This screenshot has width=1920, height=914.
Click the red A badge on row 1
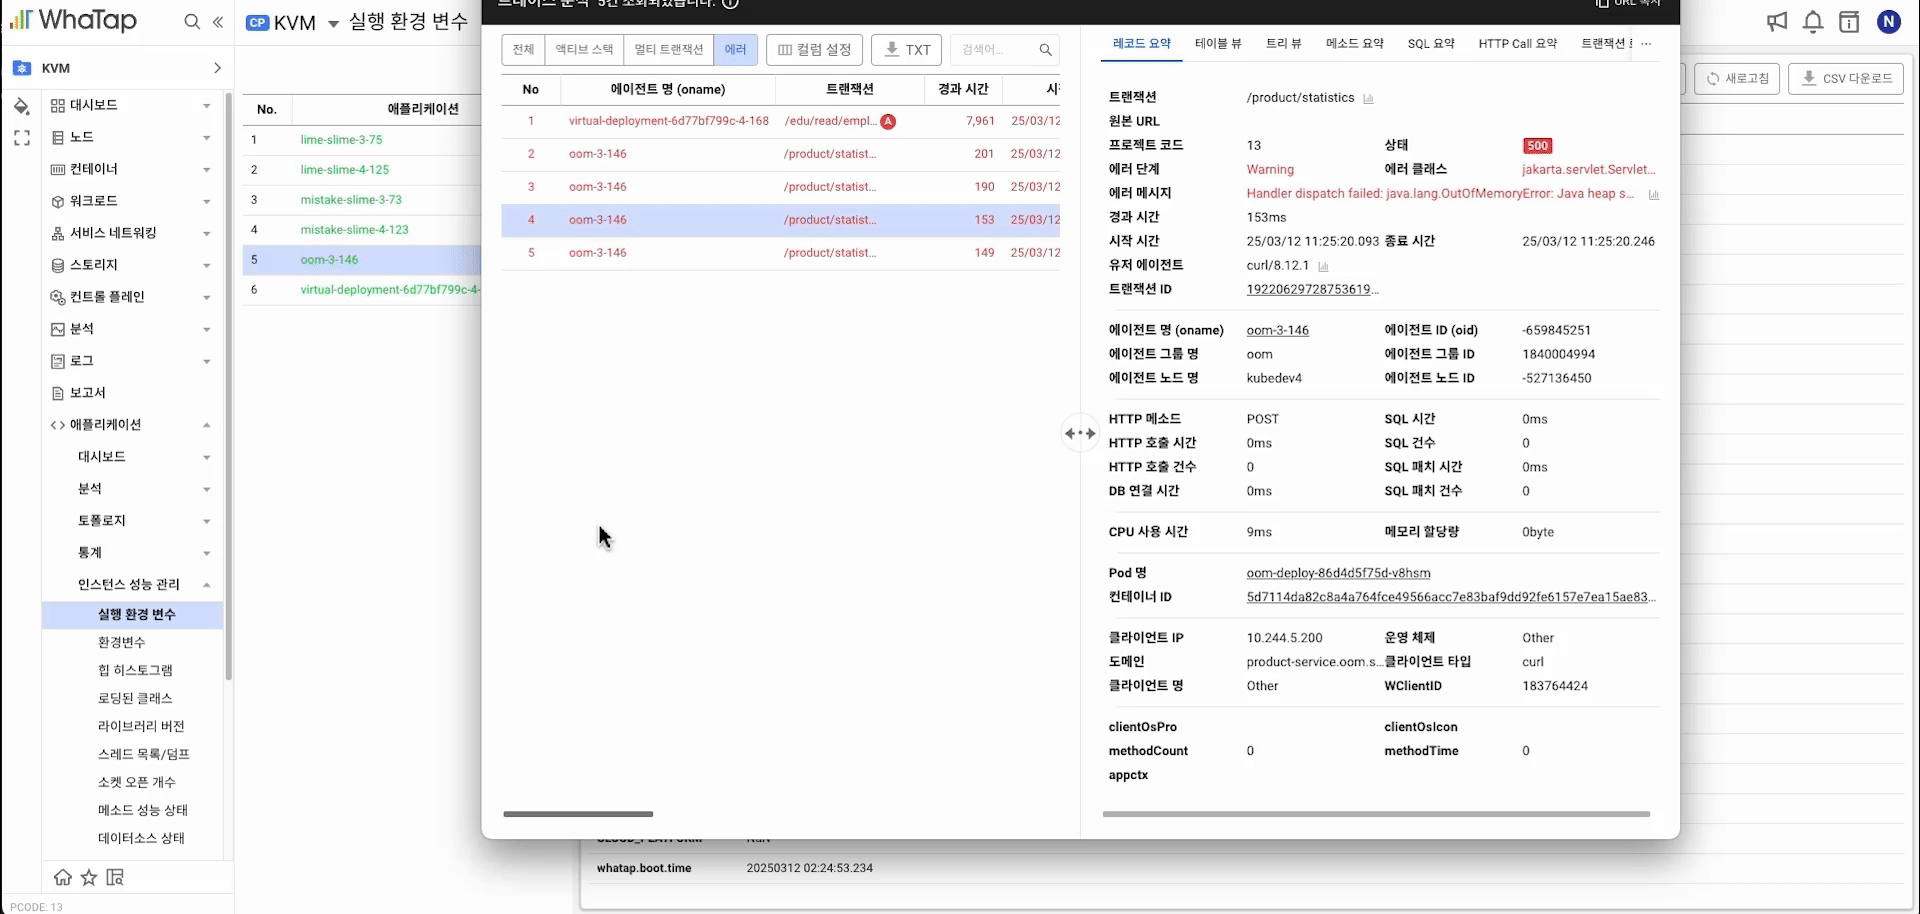(888, 121)
